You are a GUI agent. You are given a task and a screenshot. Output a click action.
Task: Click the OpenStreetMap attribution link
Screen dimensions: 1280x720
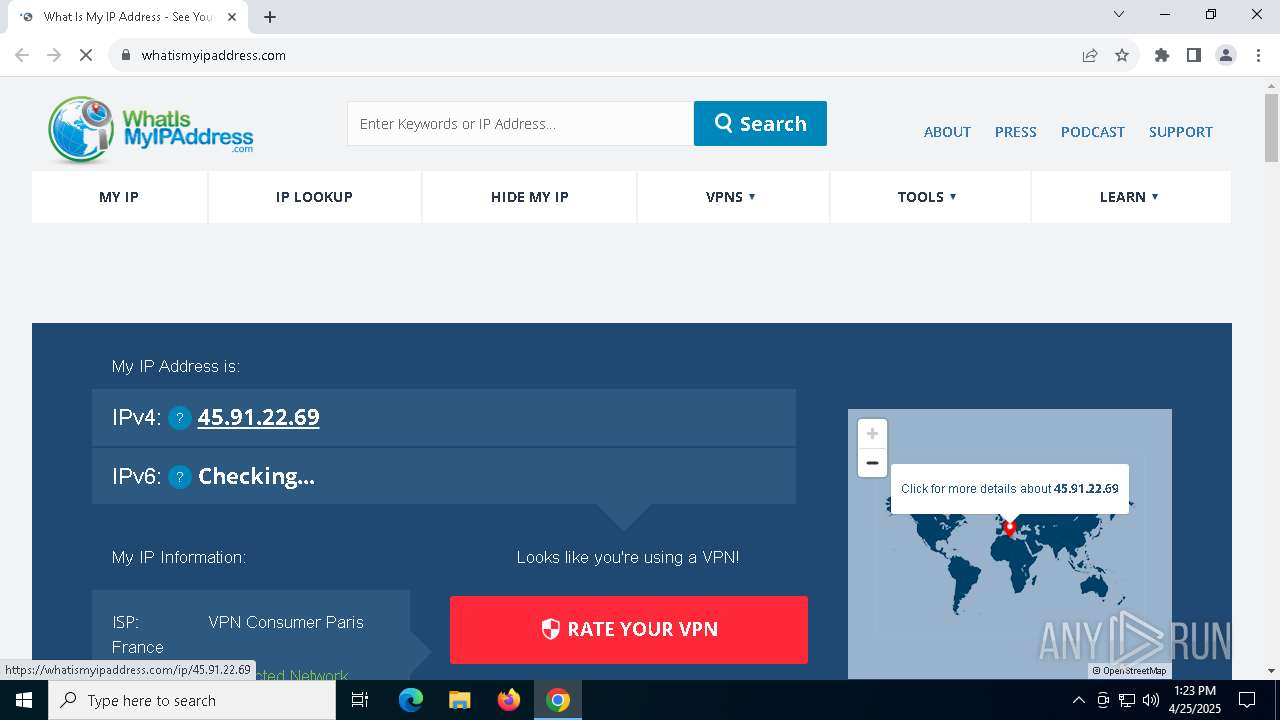click(1134, 671)
